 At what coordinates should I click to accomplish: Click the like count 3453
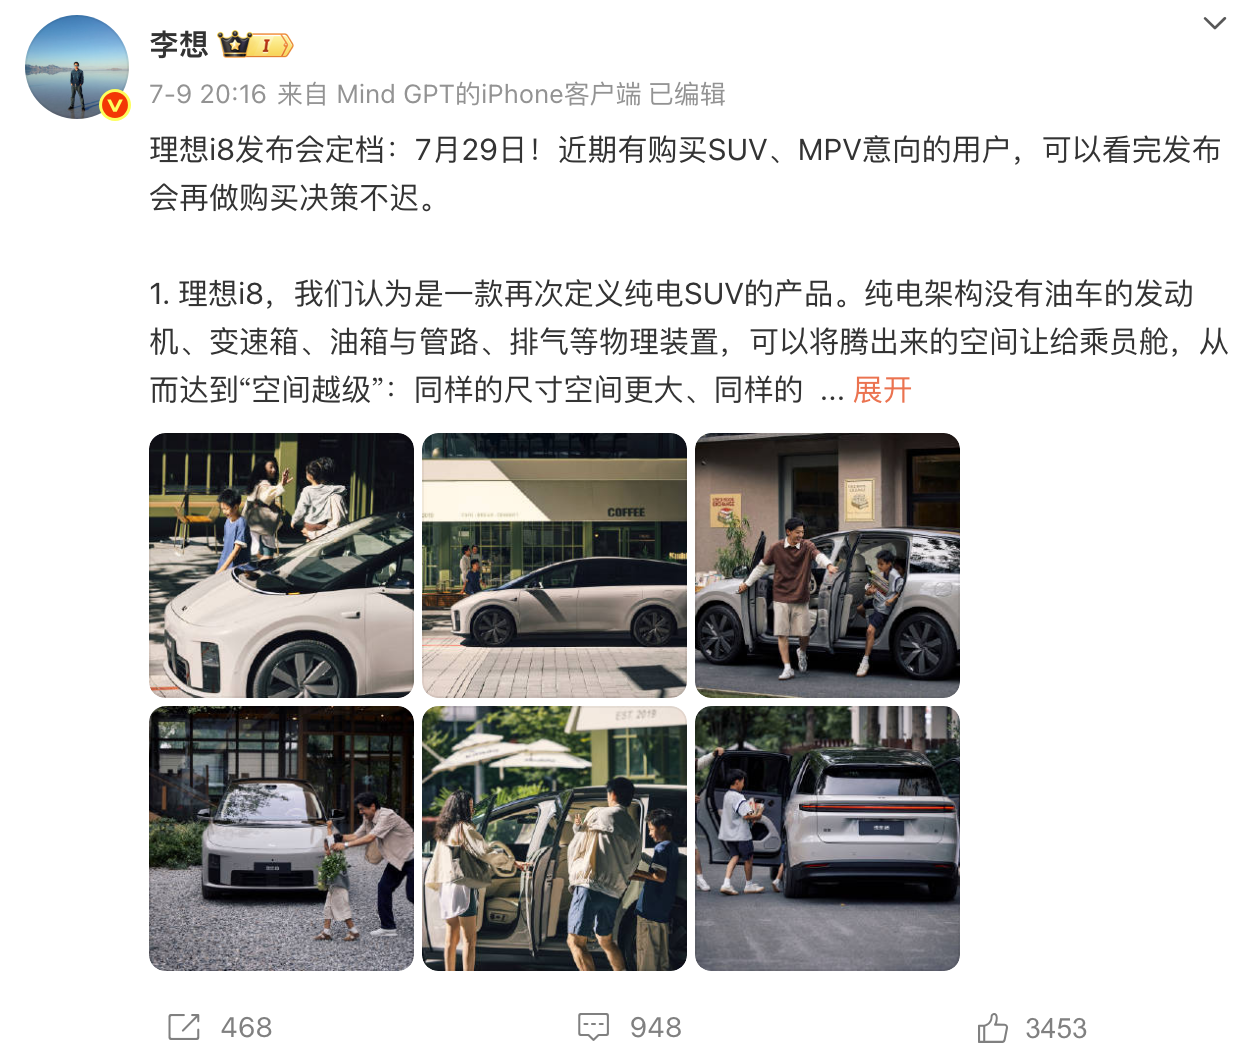1056,1028
